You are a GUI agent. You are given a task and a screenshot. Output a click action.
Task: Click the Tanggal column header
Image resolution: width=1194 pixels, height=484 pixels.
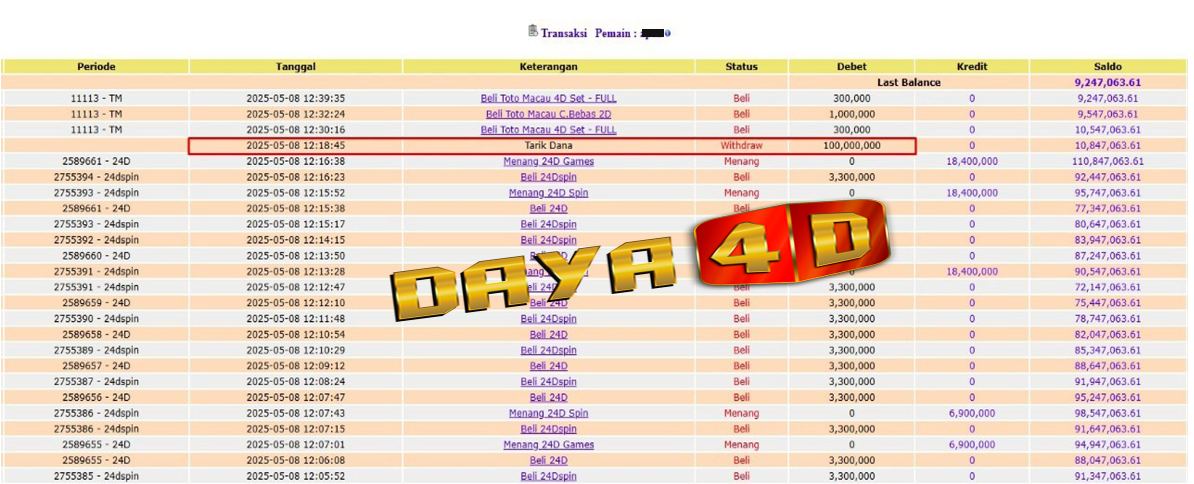296,67
